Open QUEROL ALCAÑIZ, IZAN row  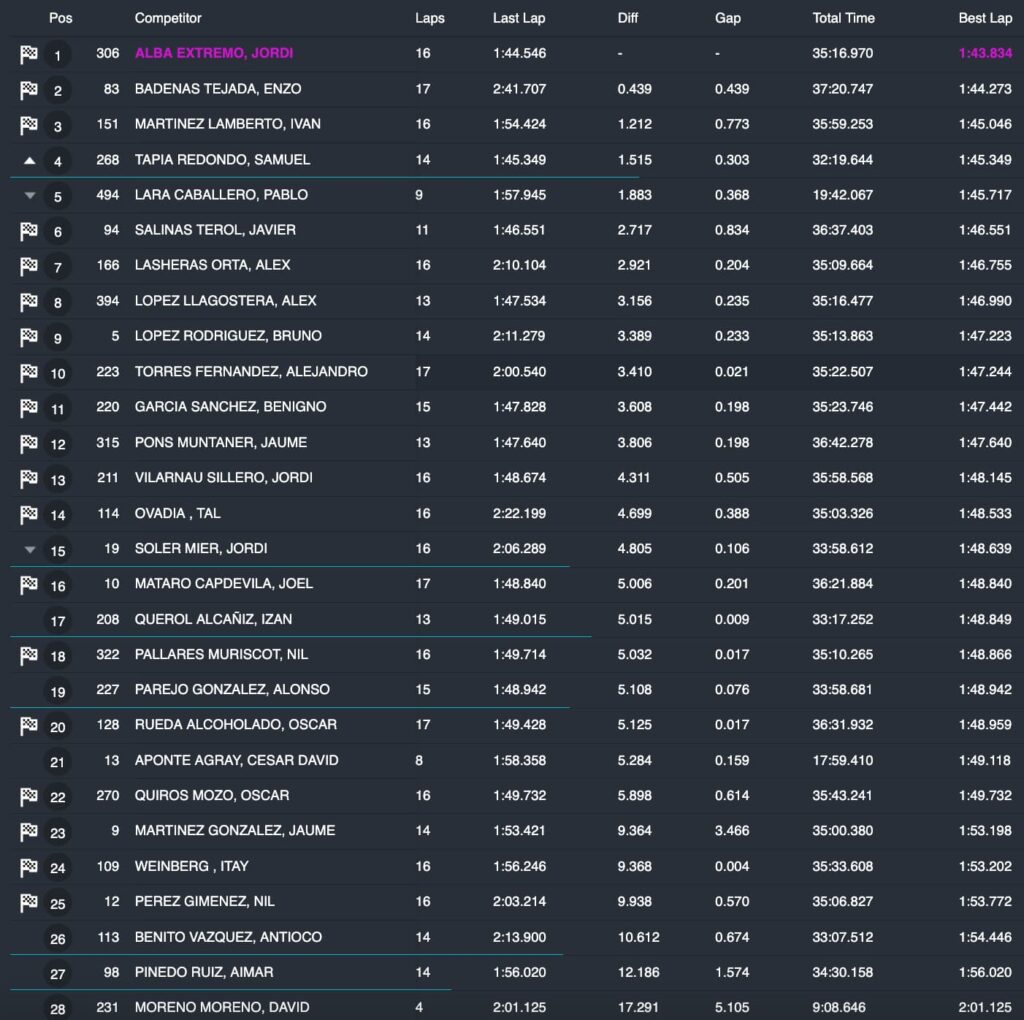point(213,619)
